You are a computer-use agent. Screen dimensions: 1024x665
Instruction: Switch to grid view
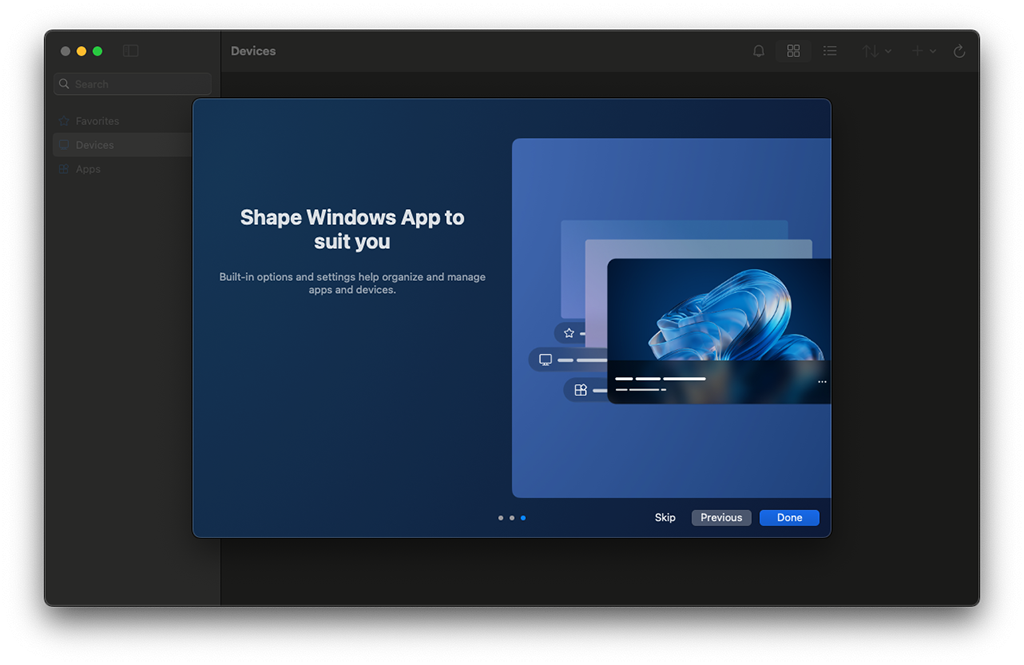coord(793,51)
